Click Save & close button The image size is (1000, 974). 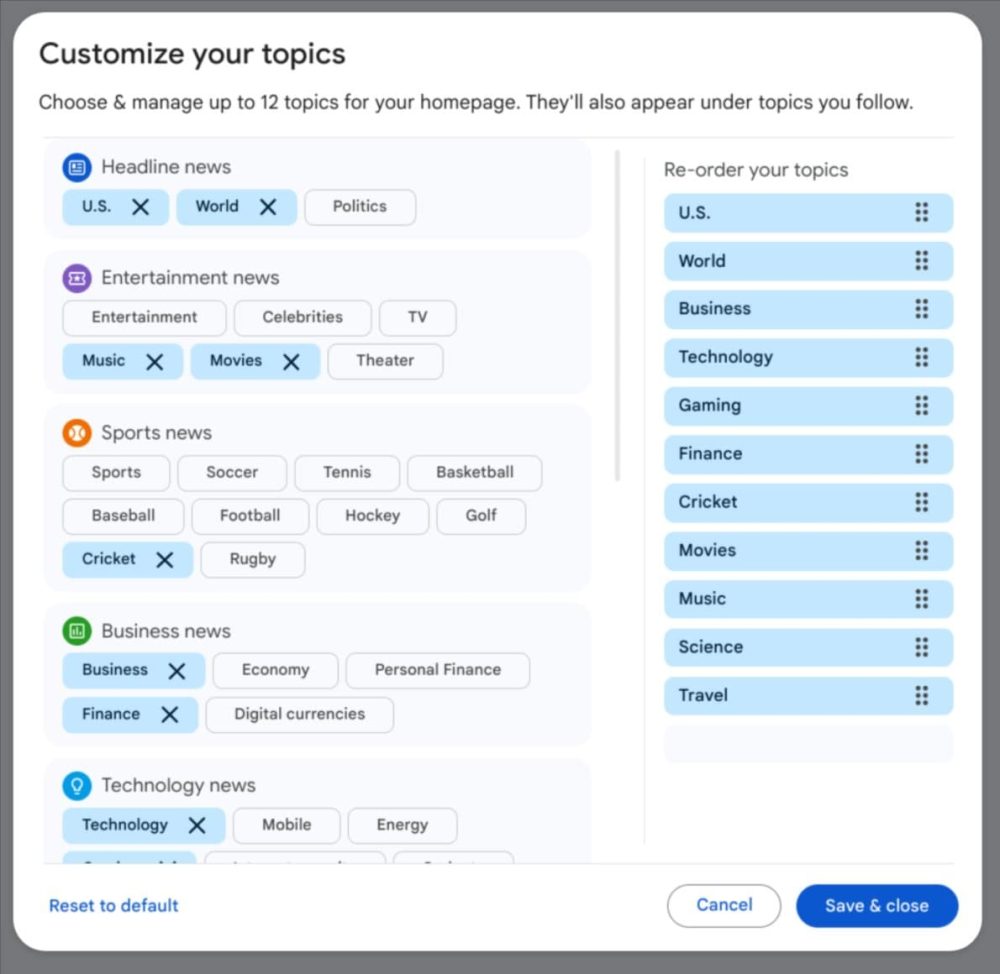pos(876,906)
